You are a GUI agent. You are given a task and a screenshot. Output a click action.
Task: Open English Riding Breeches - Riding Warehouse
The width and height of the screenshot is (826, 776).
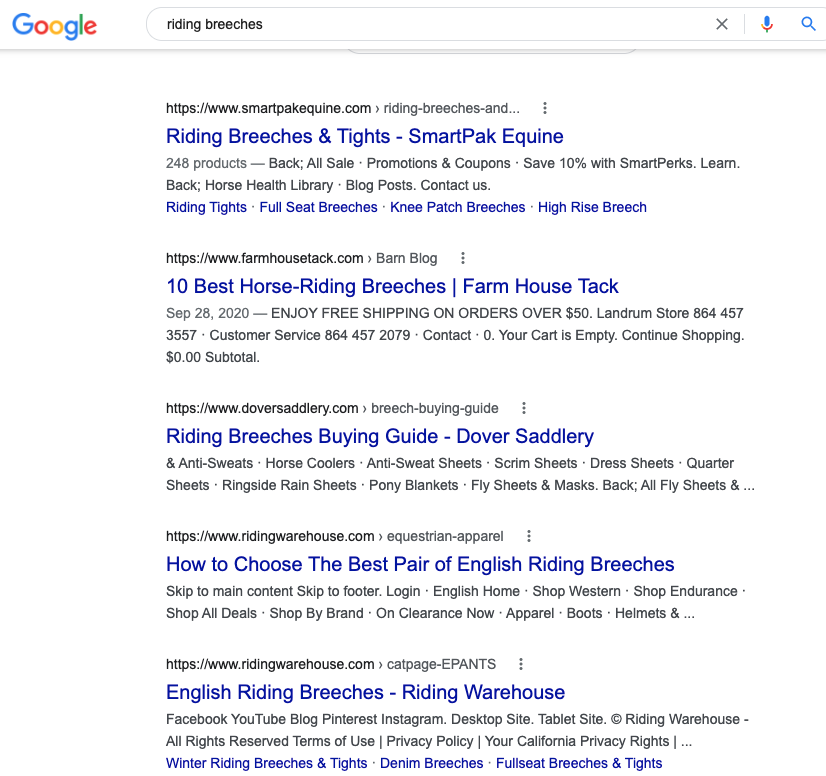click(365, 692)
